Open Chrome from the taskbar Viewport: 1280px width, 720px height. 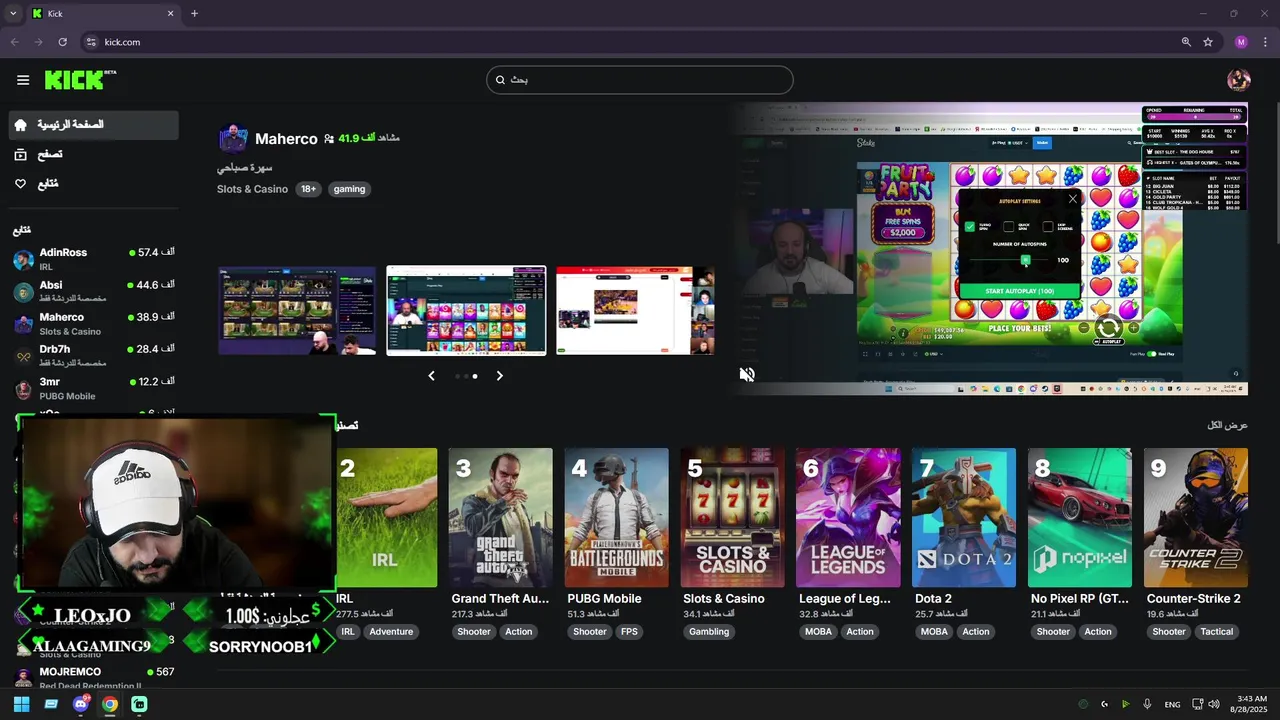click(110, 704)
